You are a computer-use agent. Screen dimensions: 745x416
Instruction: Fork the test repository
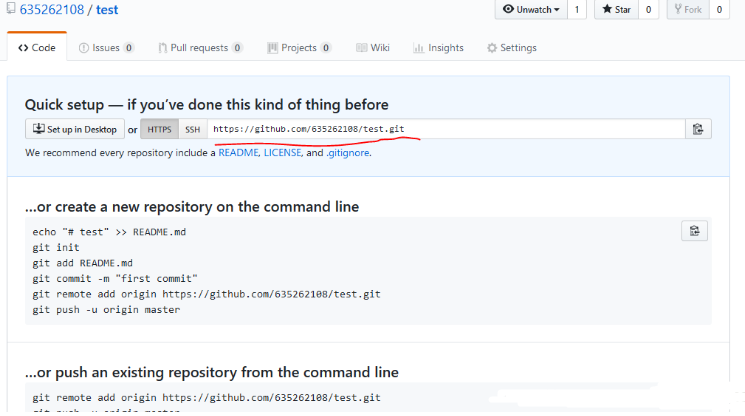pos(687,10)
